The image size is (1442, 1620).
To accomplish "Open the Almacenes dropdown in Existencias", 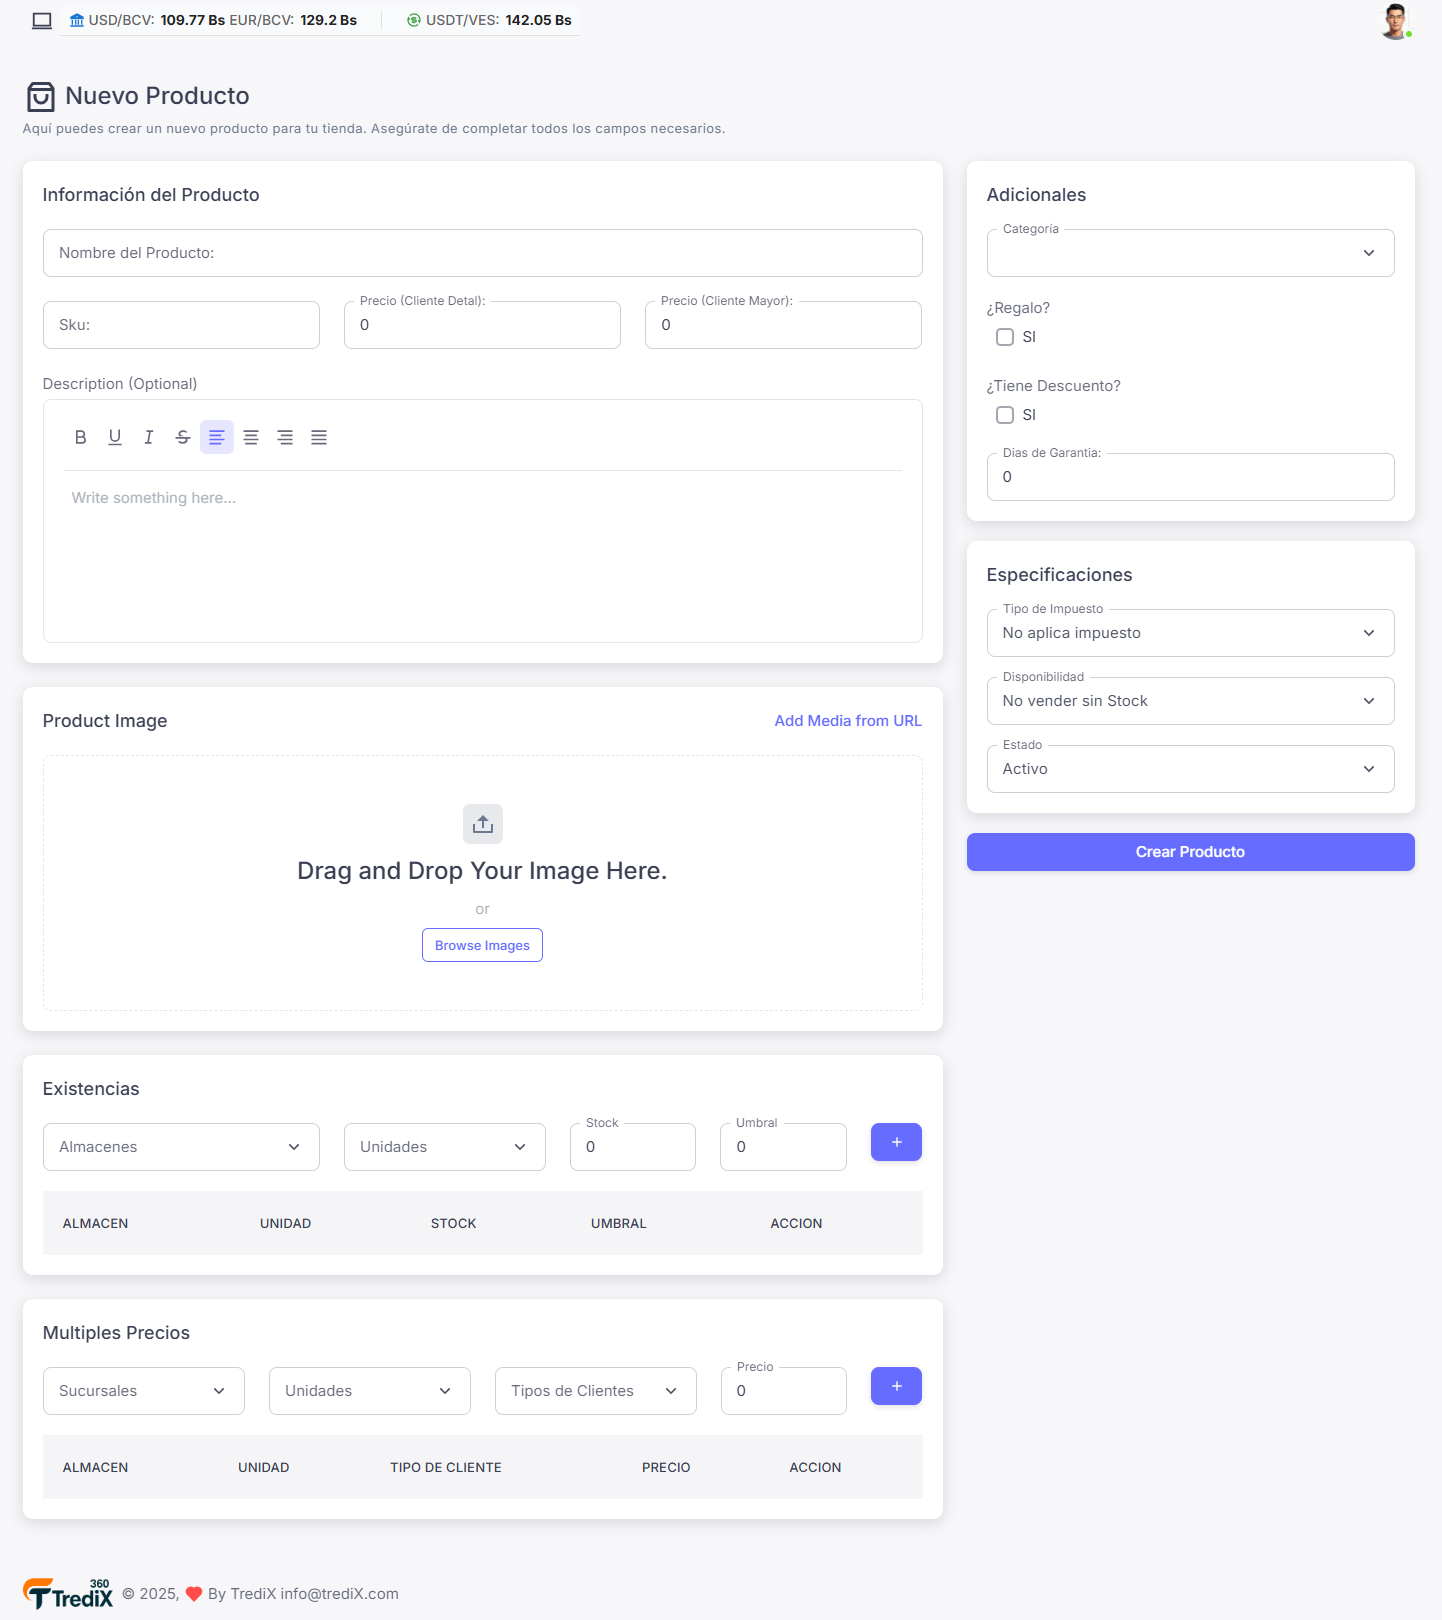I will point(181,1147).
